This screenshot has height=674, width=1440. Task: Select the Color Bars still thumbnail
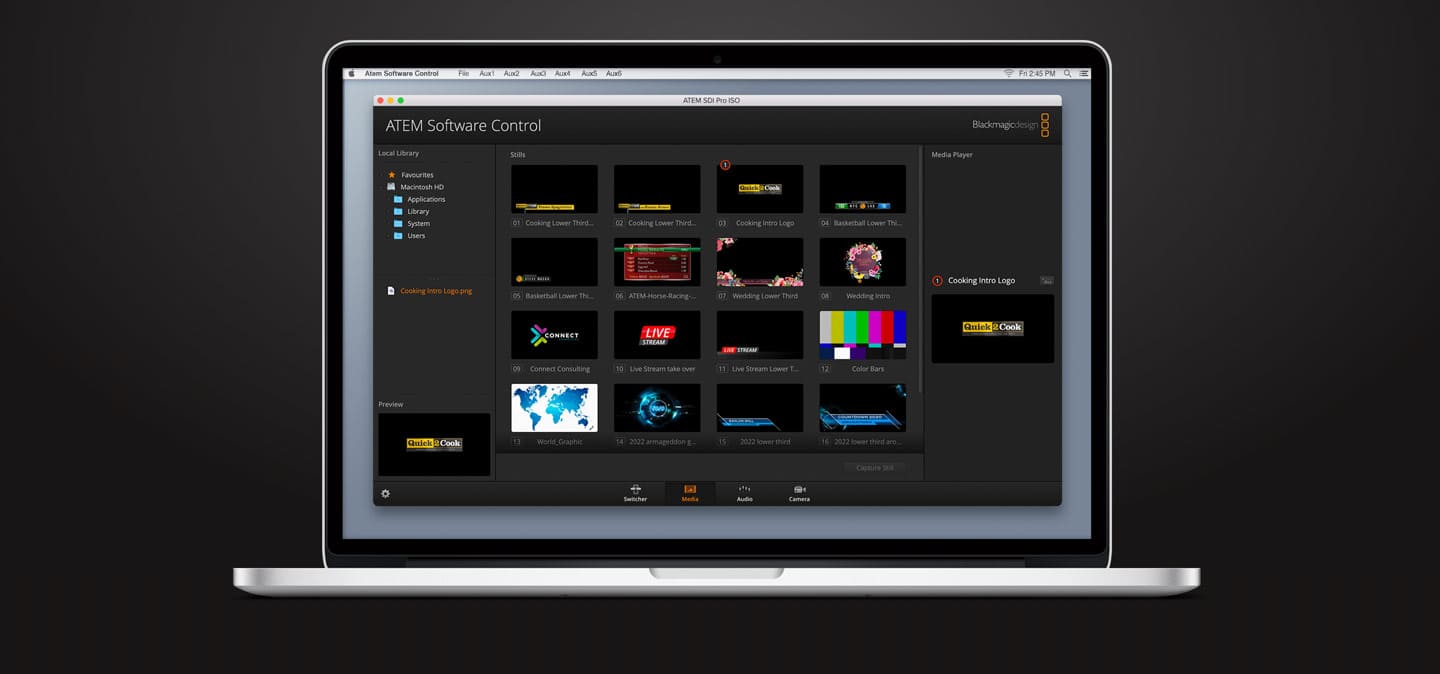tap(863, 335)
